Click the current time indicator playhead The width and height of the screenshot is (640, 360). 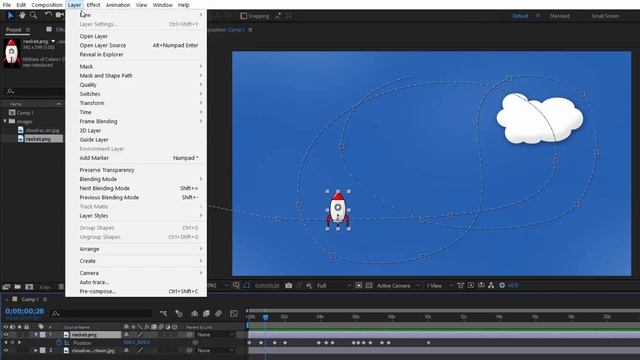pos(265,317)
